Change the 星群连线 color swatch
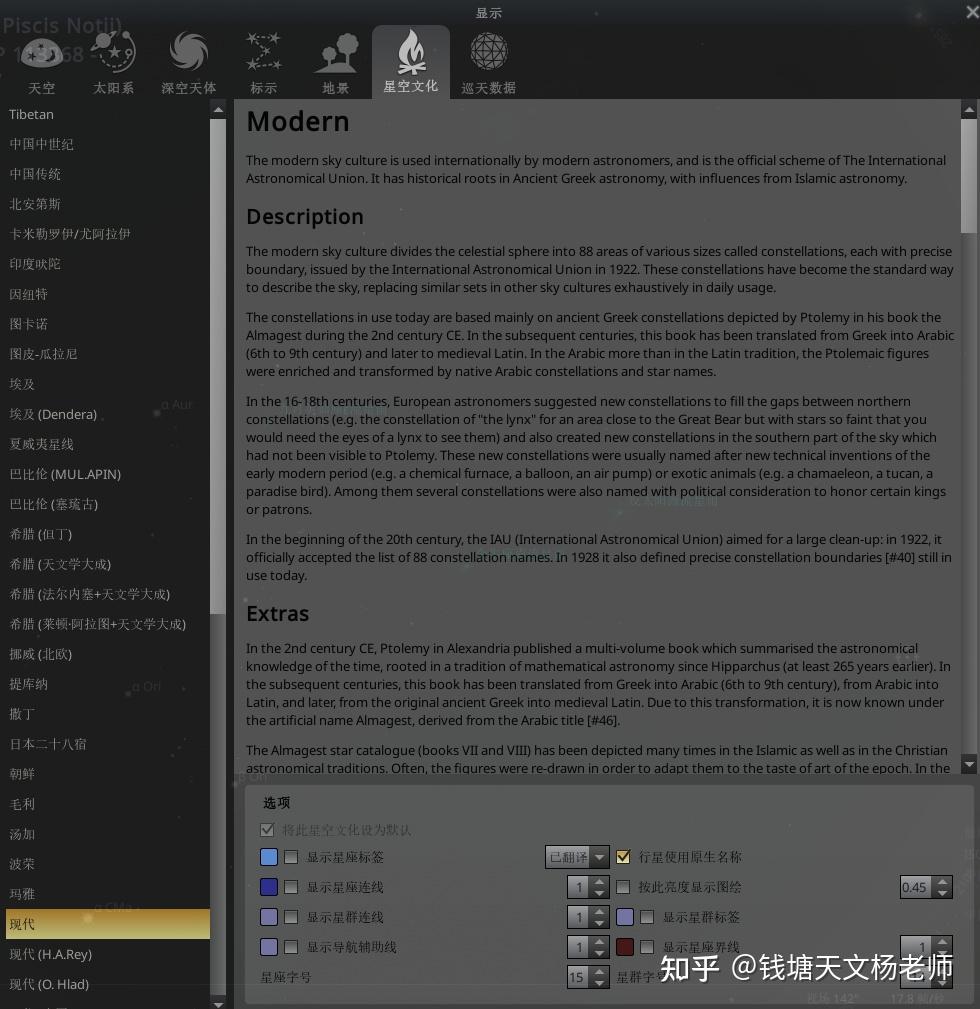Screen dimensions: 980x1009 pyautogui.click(x=269, y=917)
